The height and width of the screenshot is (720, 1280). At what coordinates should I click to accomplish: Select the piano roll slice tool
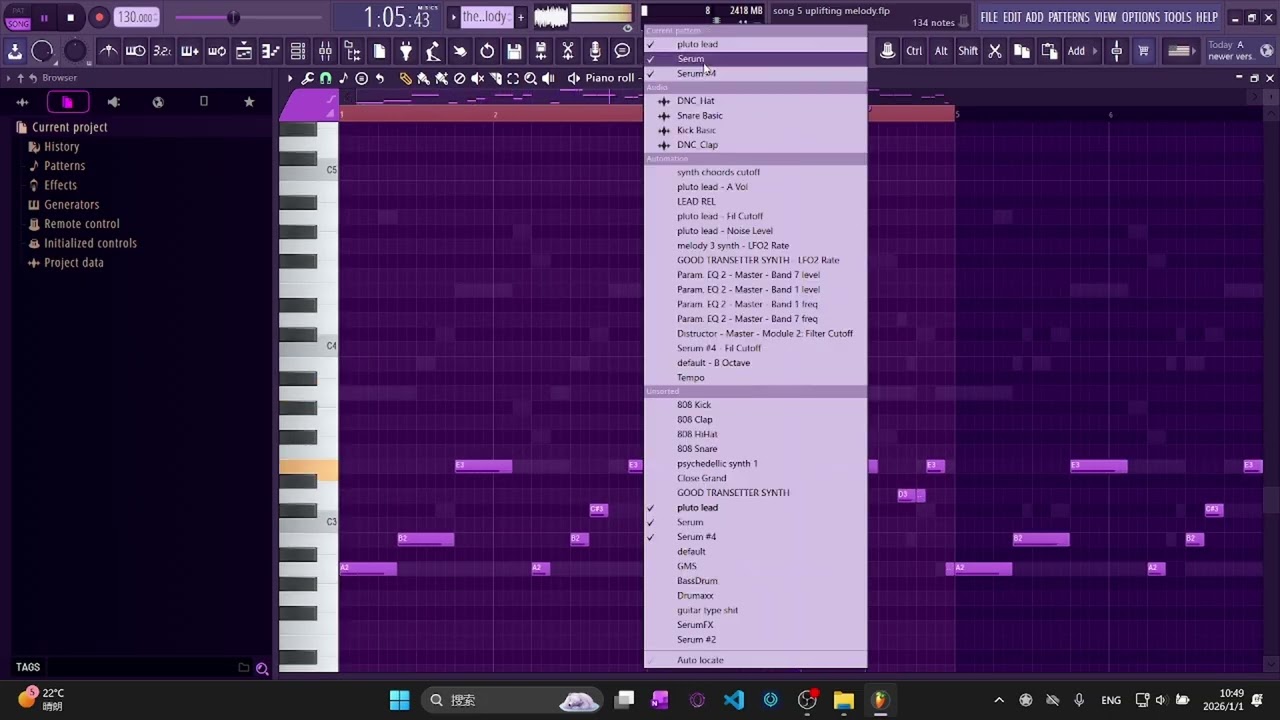[495, 78]
